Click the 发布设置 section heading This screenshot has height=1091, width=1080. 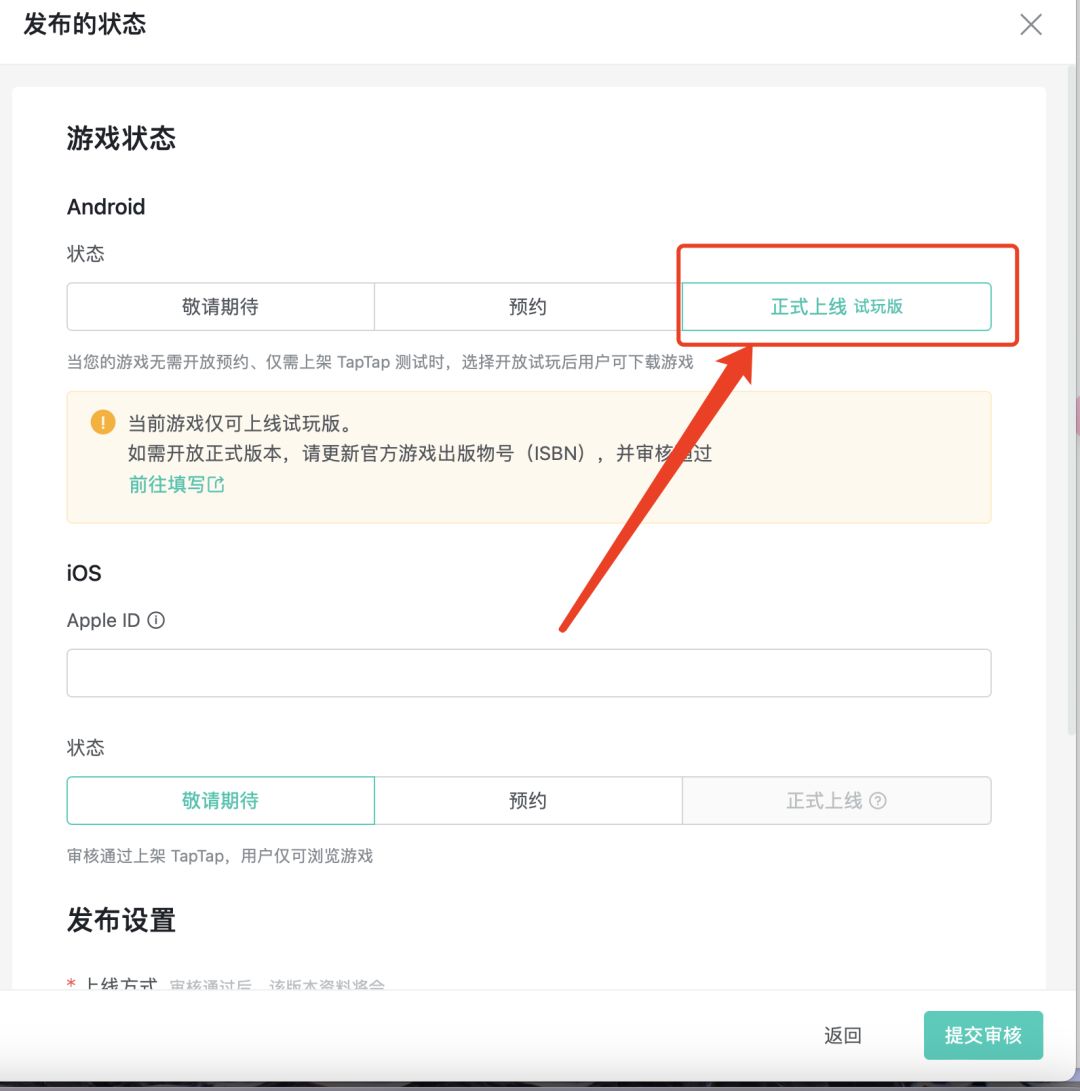tap(121, 920)
